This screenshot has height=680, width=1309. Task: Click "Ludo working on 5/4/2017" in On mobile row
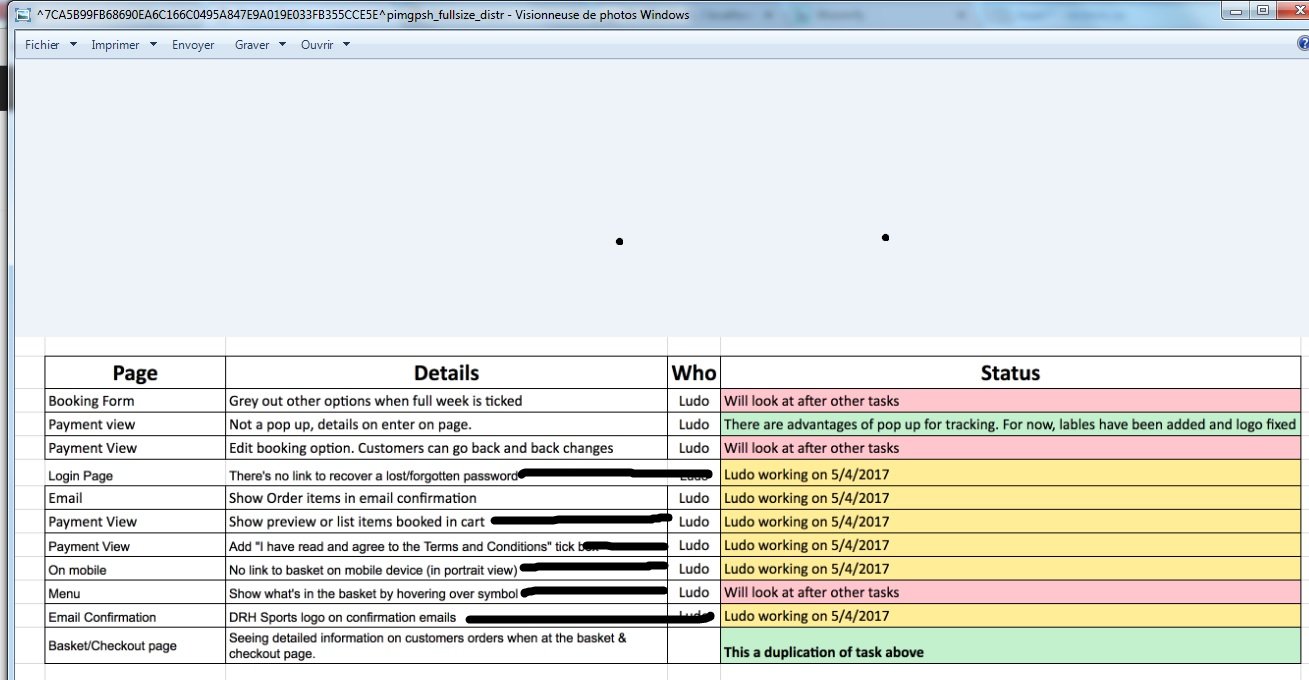point(1010,569)
